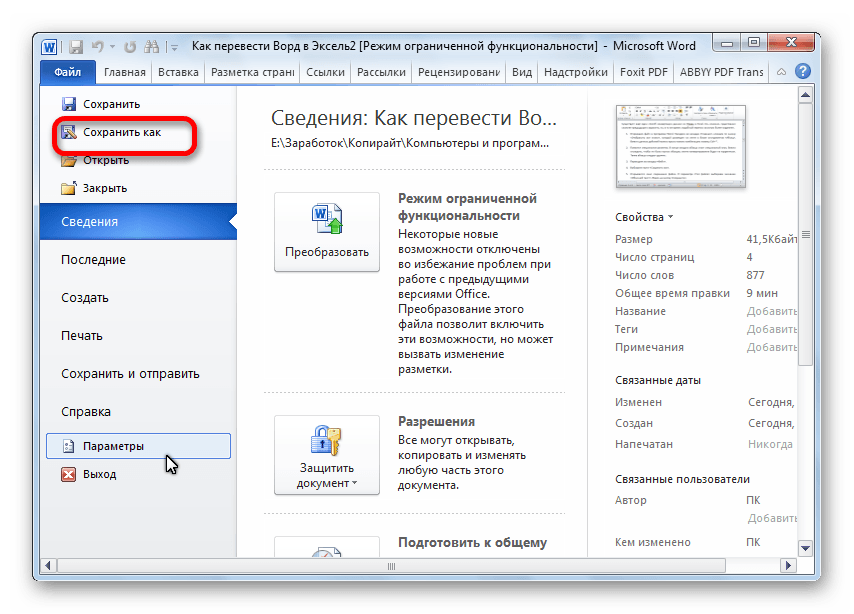
Task: Open the Word Help question mark icon
Action: tap(801, 72)
